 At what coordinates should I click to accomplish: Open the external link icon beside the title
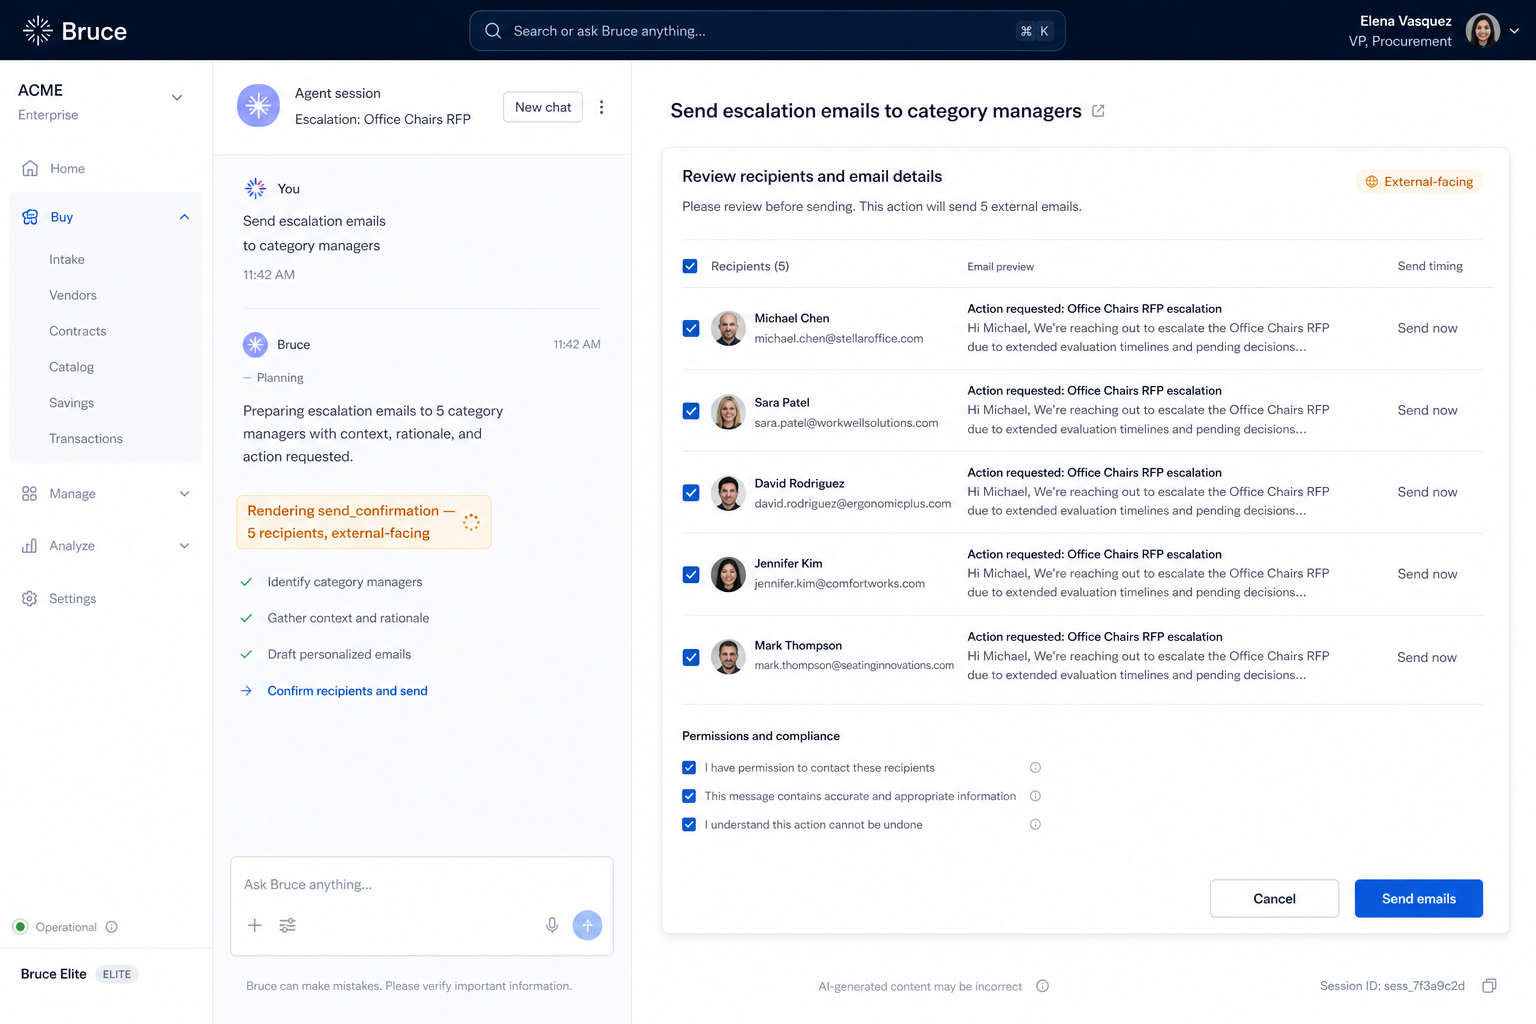1098,111
